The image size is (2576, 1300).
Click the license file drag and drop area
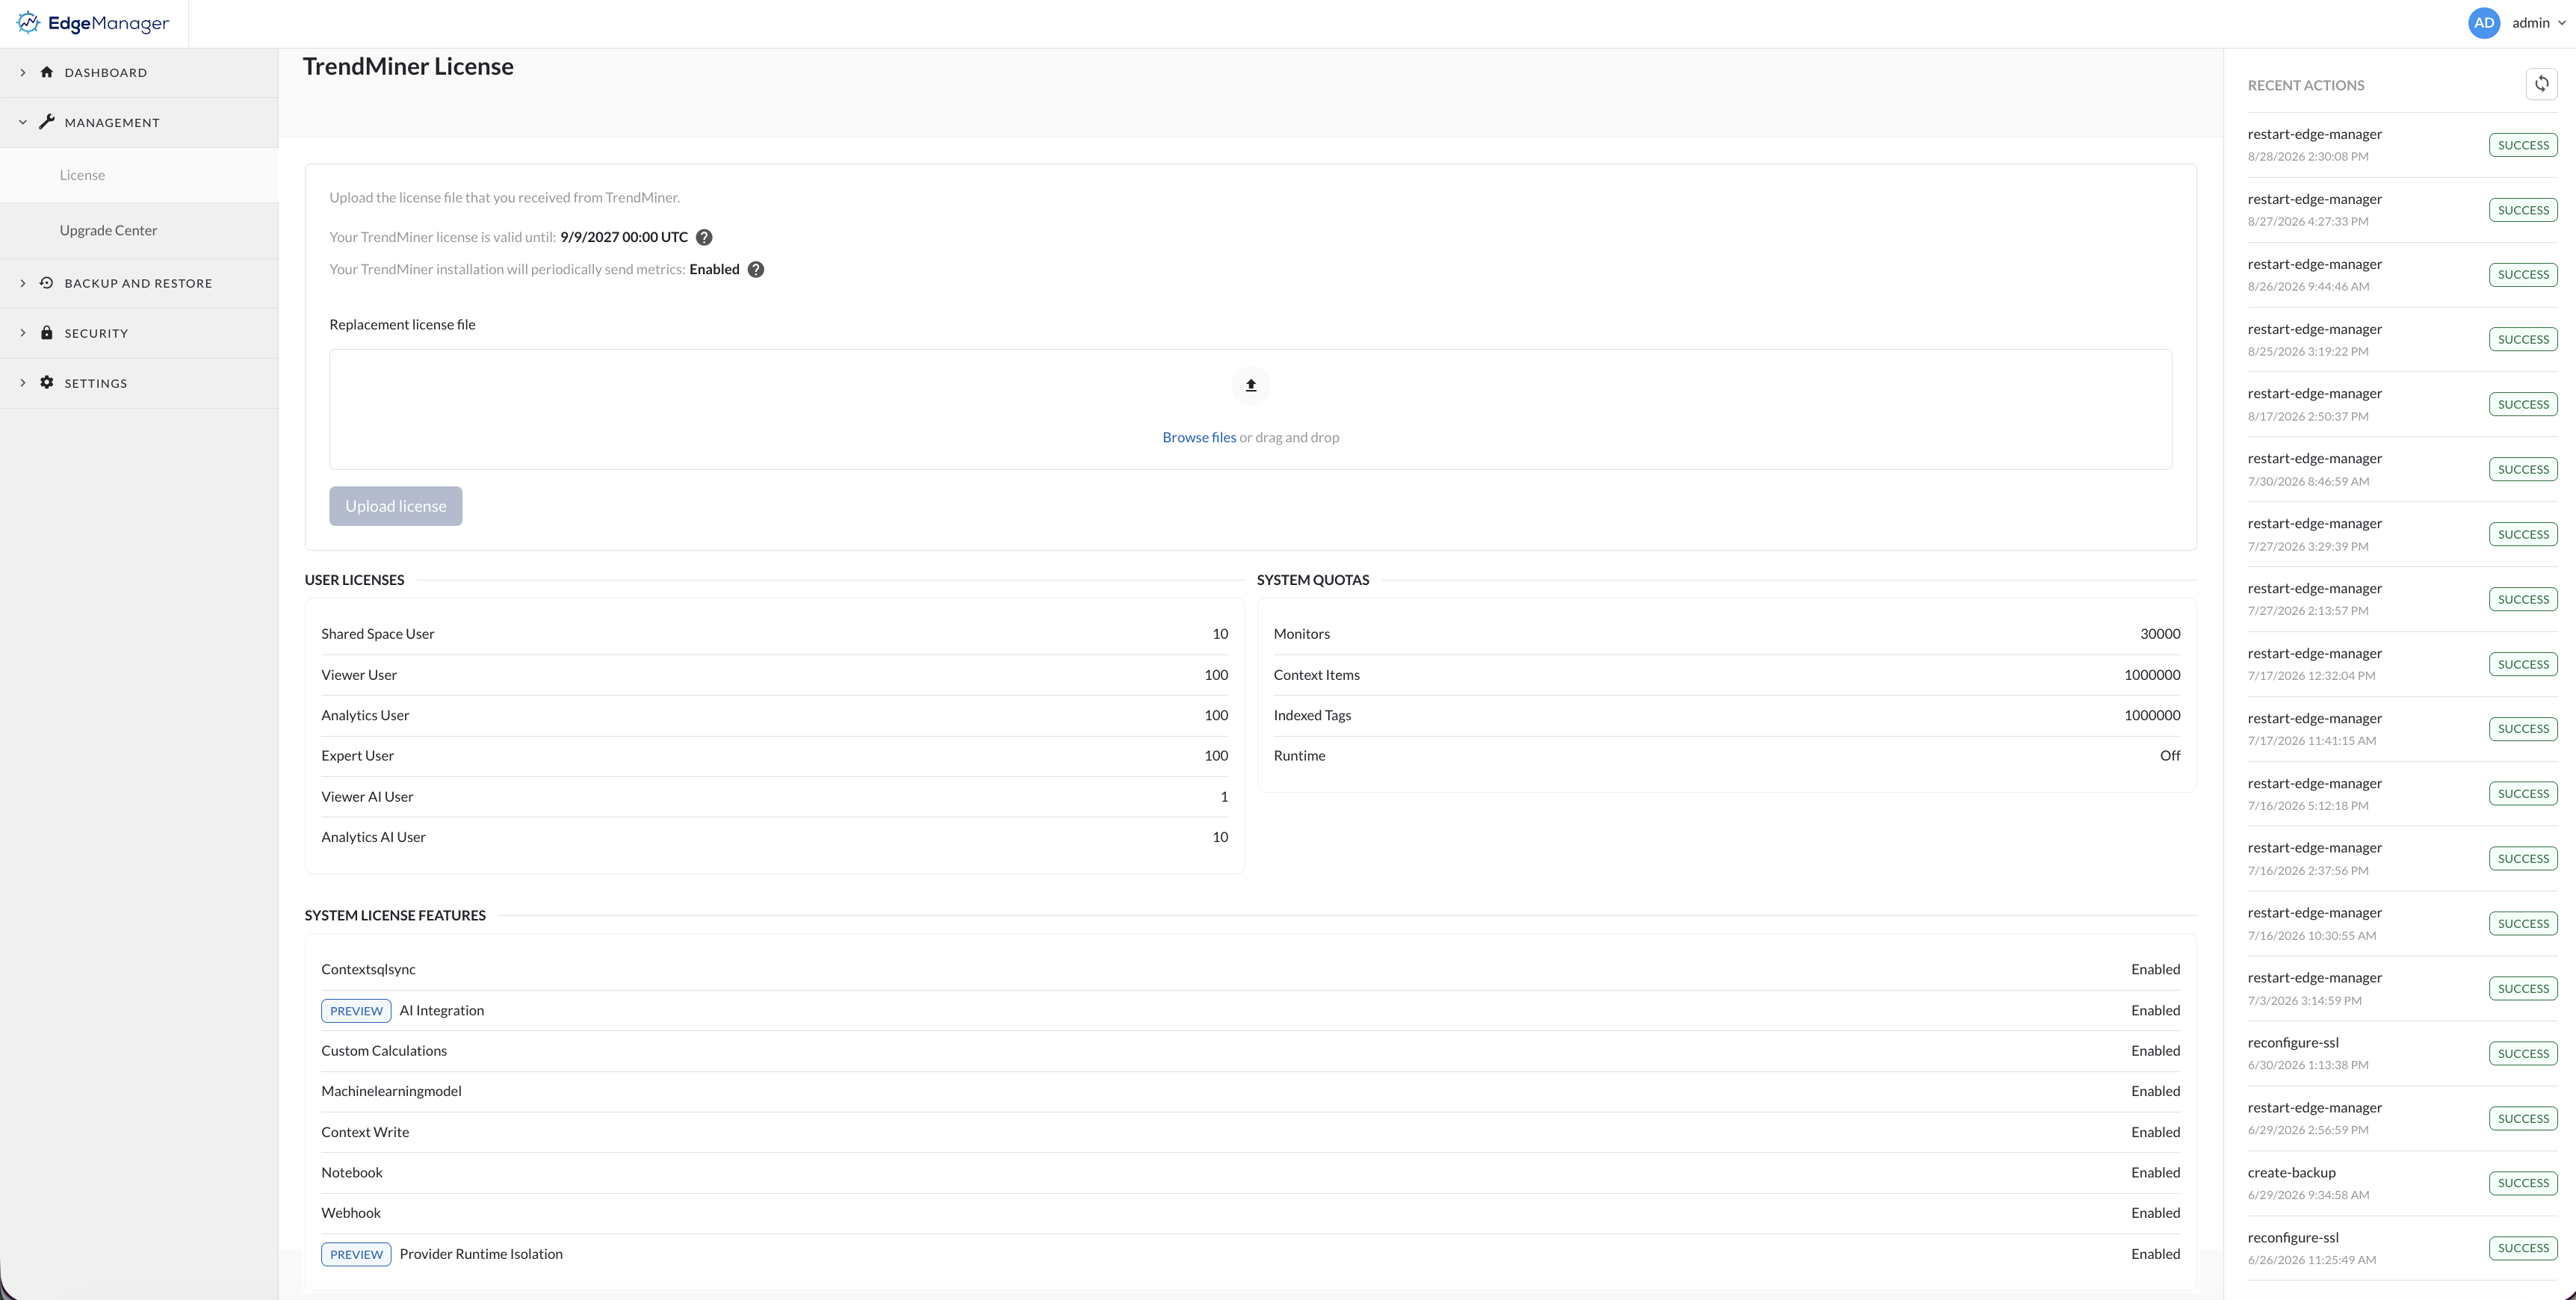[1250, 409]
